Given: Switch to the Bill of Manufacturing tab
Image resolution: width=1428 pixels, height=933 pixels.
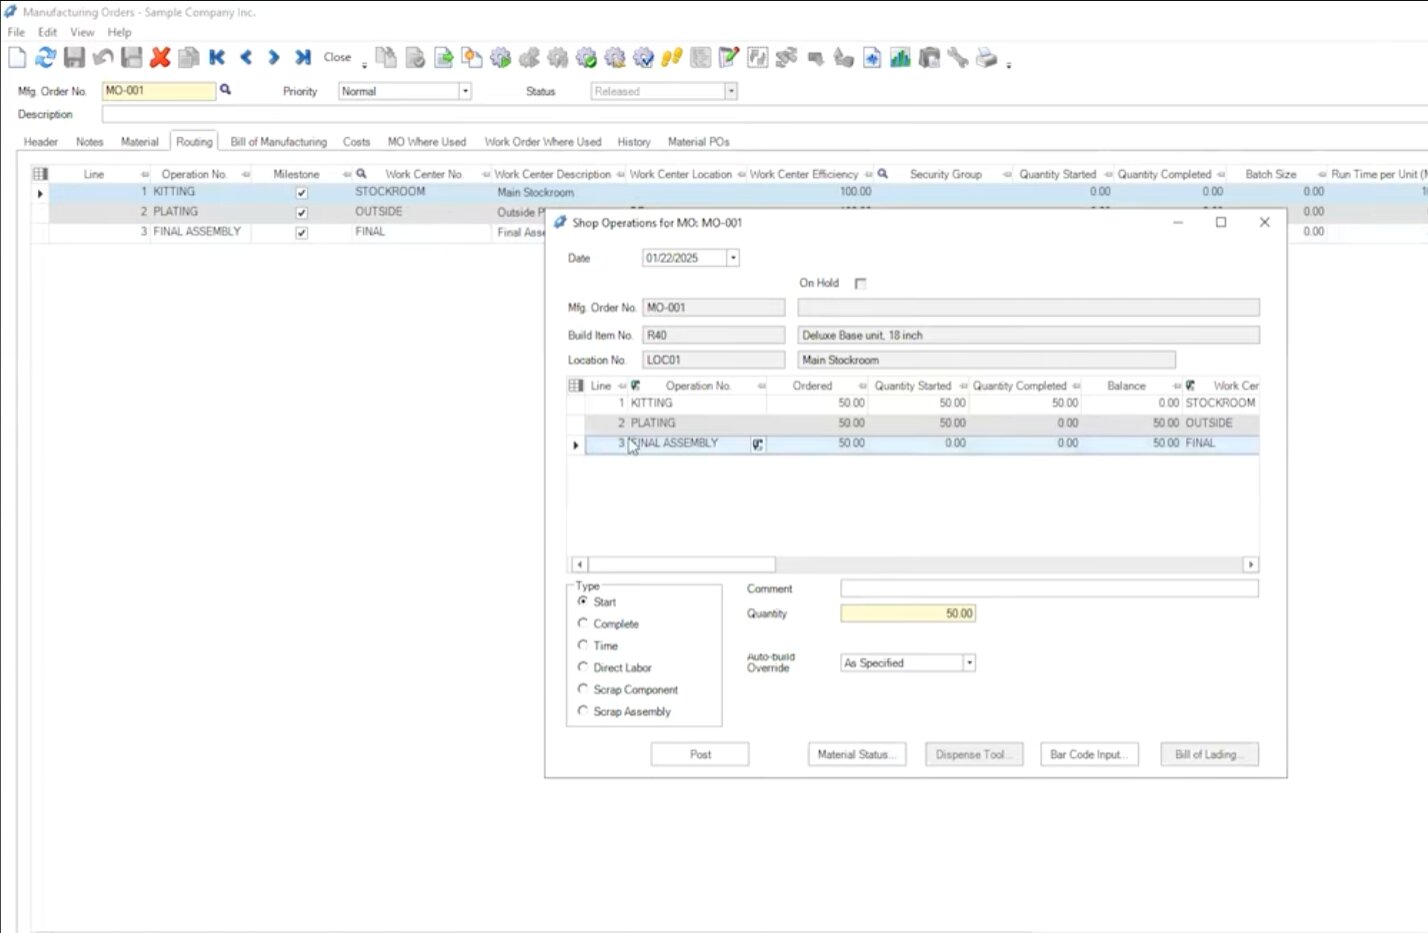Looking at the screenshot, I should 278,142.
